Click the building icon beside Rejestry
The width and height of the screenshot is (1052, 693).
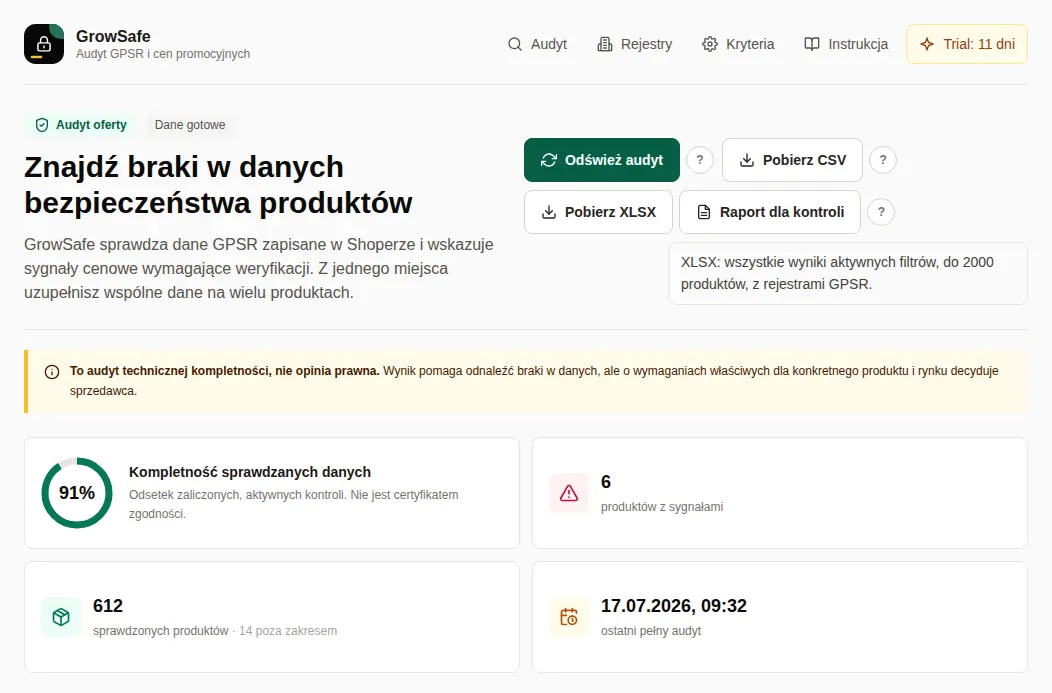tap(604, 44)
